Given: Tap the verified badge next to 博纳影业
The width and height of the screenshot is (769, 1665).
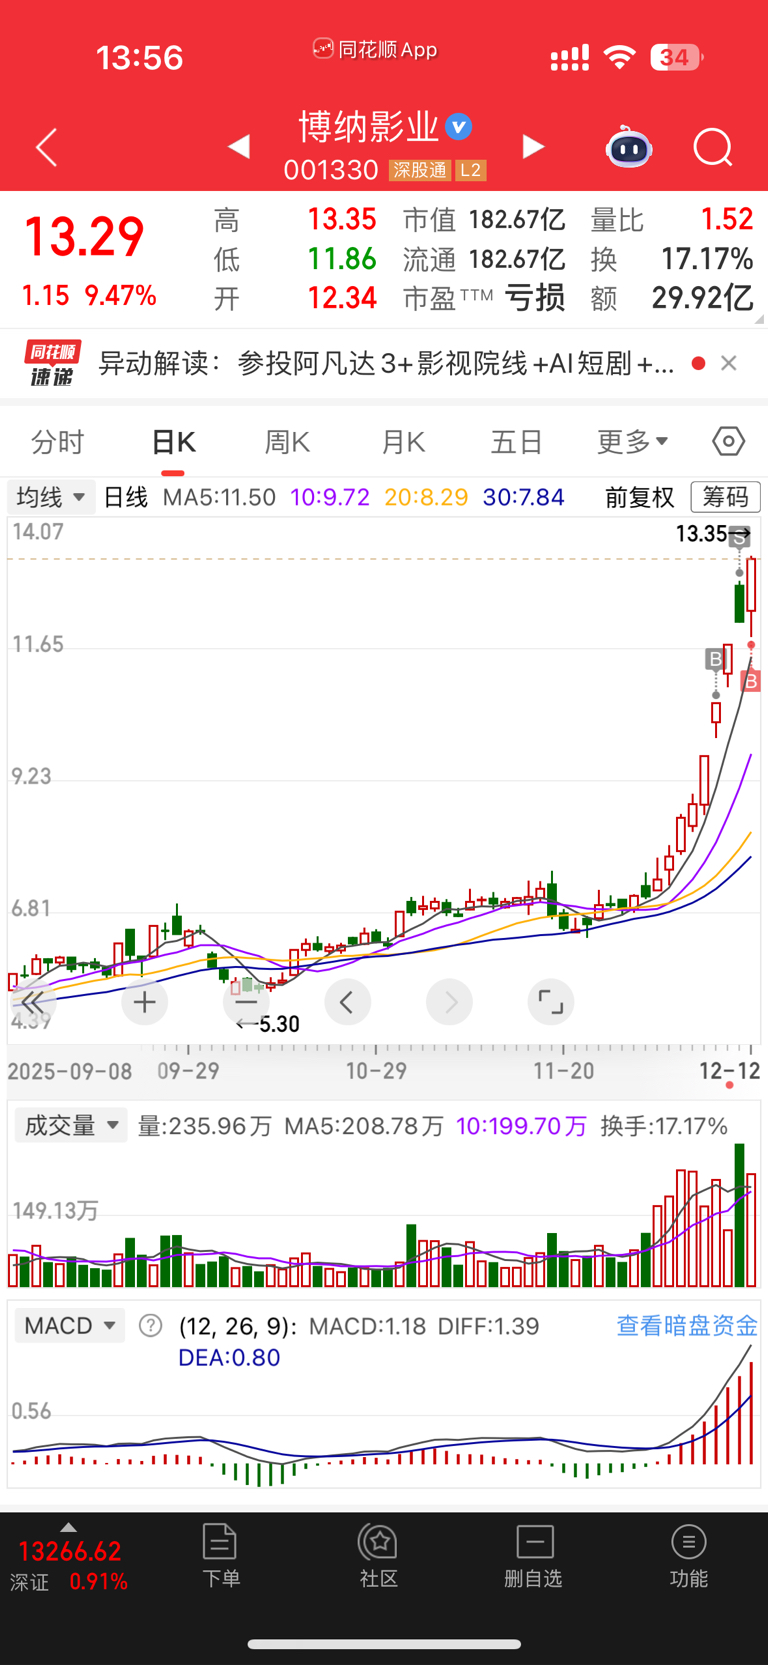Looking at the screenshot, I should pos(458,127).
